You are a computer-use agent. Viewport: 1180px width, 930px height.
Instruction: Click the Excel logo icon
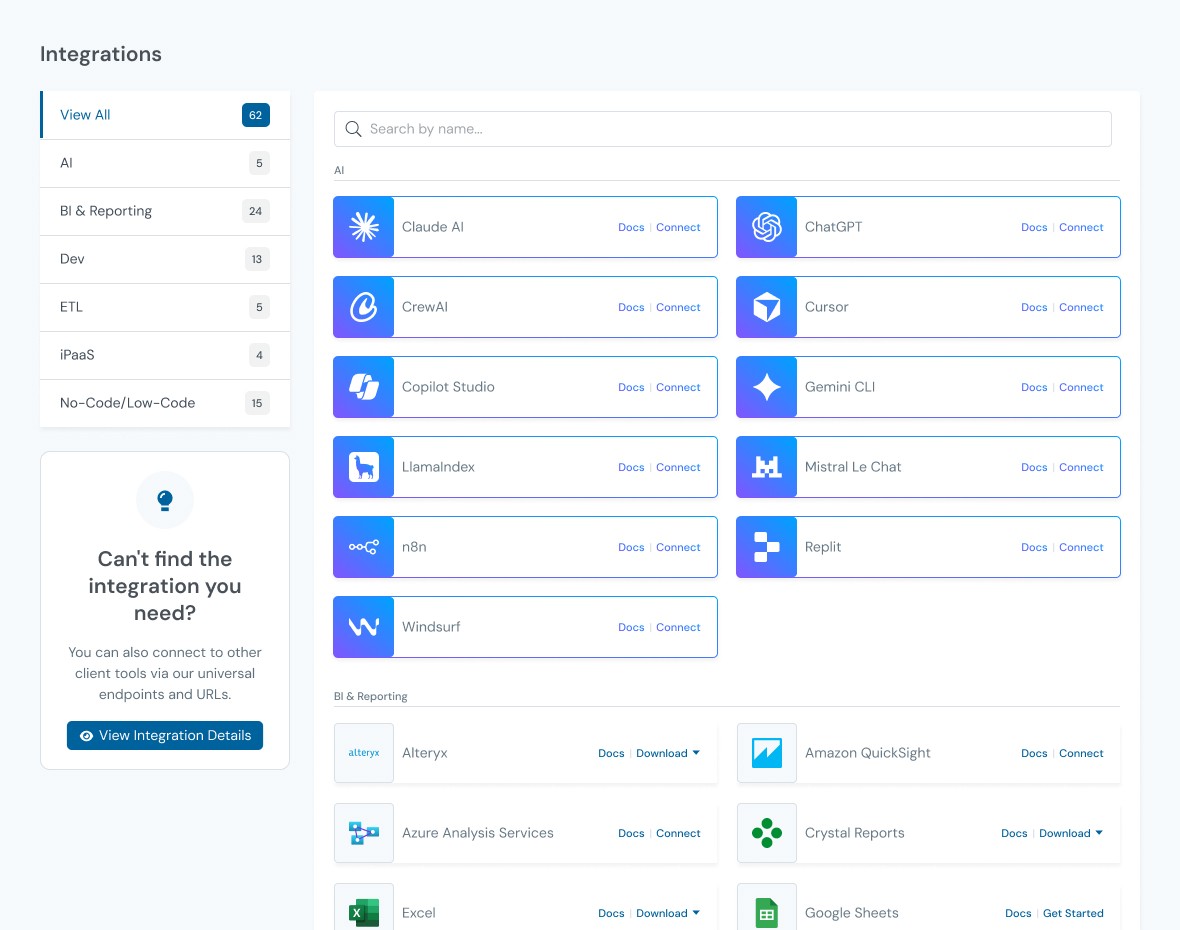(363, 913)
